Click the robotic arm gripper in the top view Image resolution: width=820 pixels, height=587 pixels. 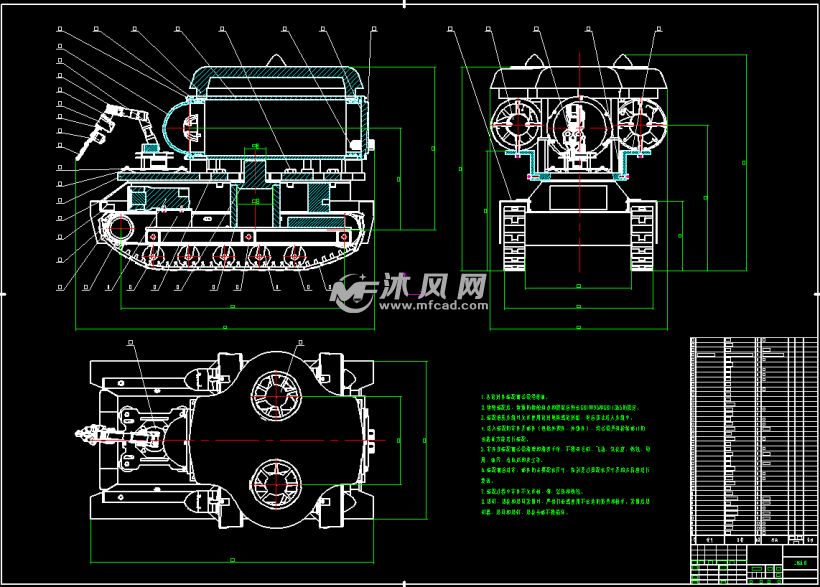(84, 434)
